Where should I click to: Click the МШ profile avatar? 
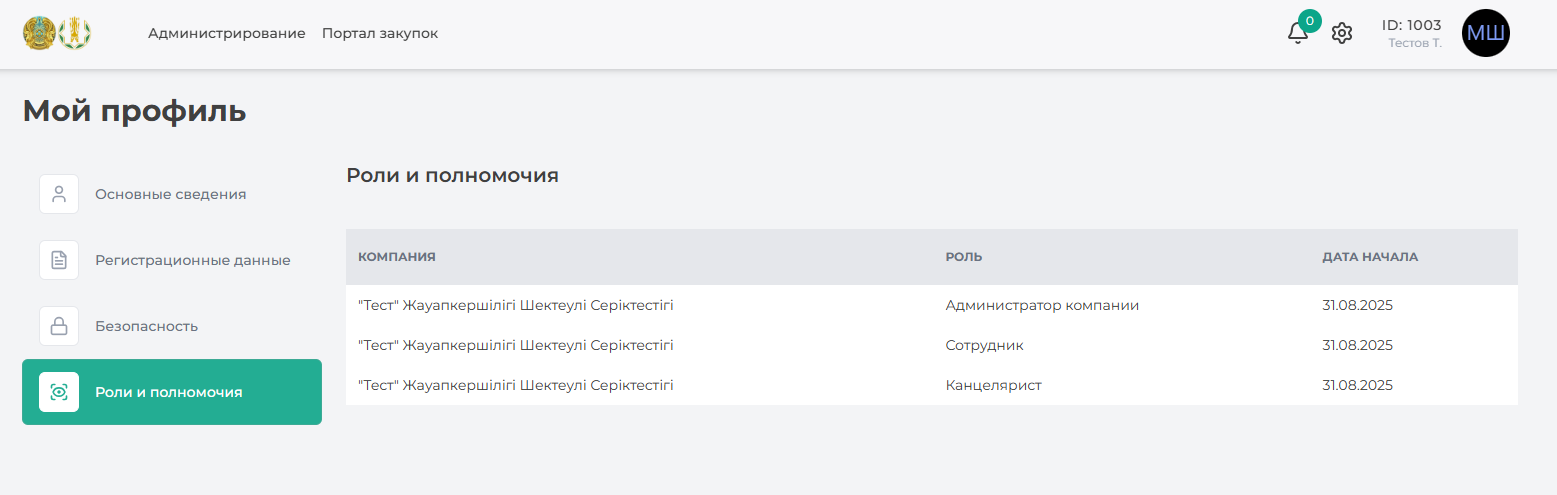(x=1485, y=33)
